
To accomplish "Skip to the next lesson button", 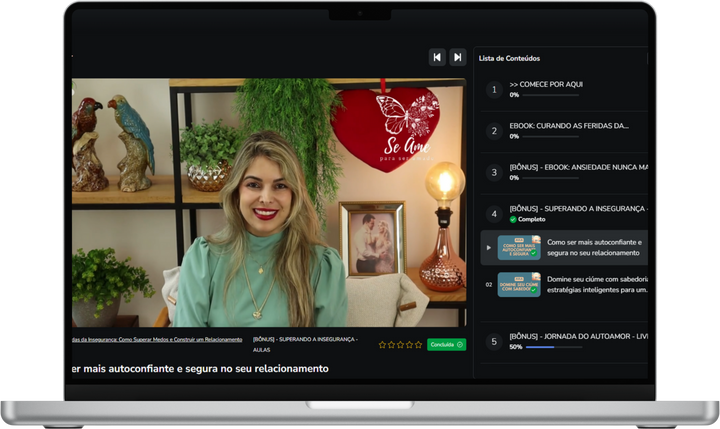I will (457, 57).
